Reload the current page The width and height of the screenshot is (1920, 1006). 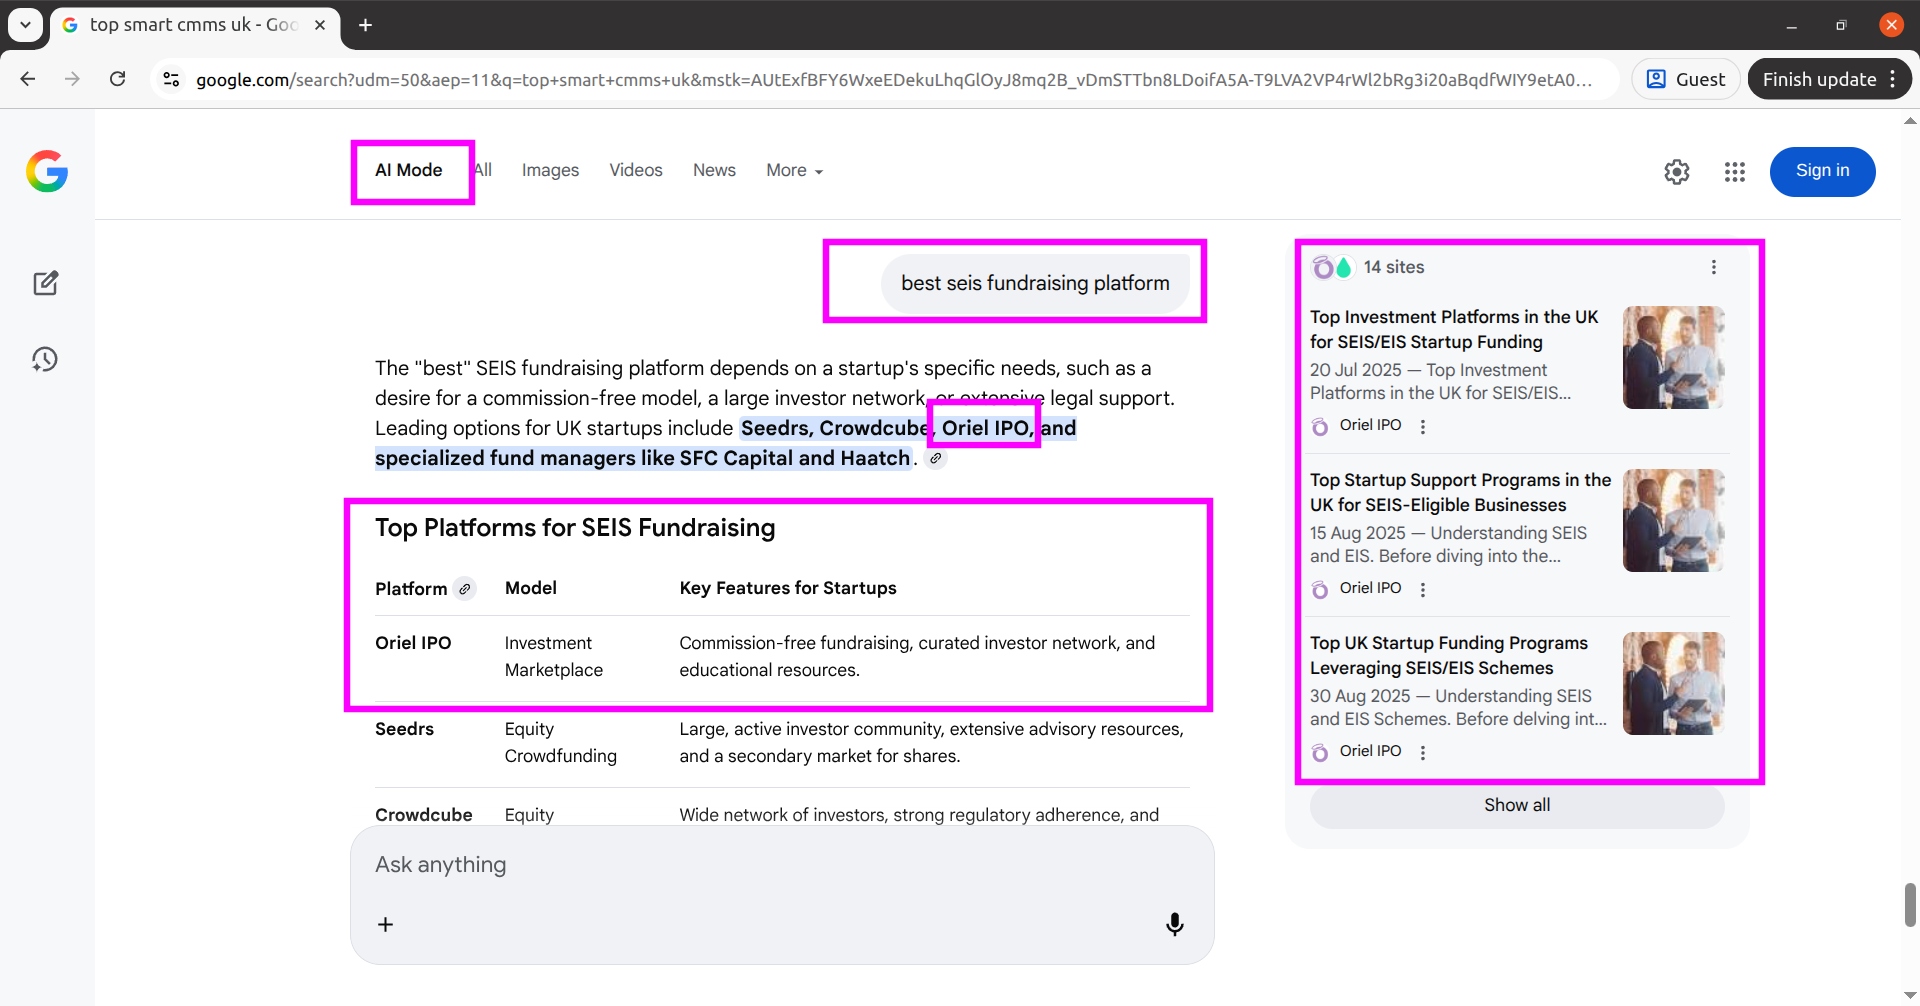[x=117, y=79]
